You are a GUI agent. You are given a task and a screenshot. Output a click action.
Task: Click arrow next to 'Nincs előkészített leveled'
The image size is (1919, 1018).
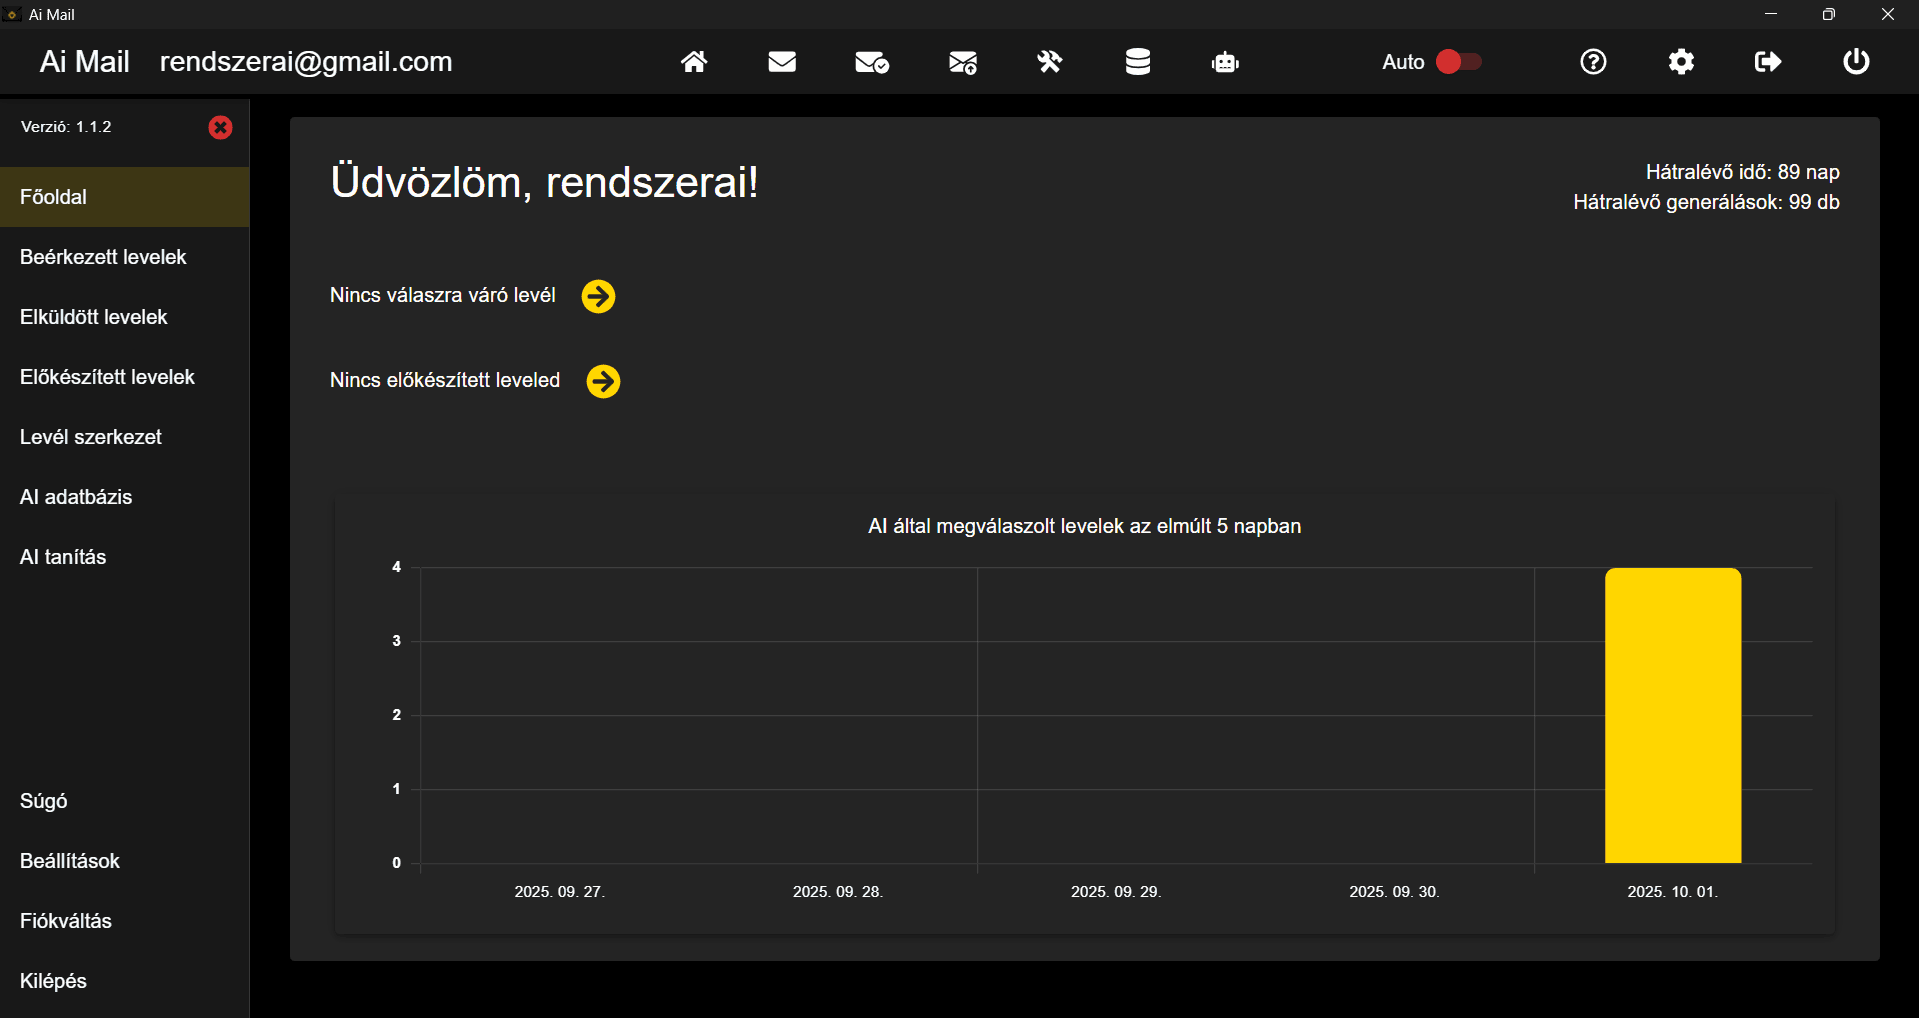(x=603, y=381)
